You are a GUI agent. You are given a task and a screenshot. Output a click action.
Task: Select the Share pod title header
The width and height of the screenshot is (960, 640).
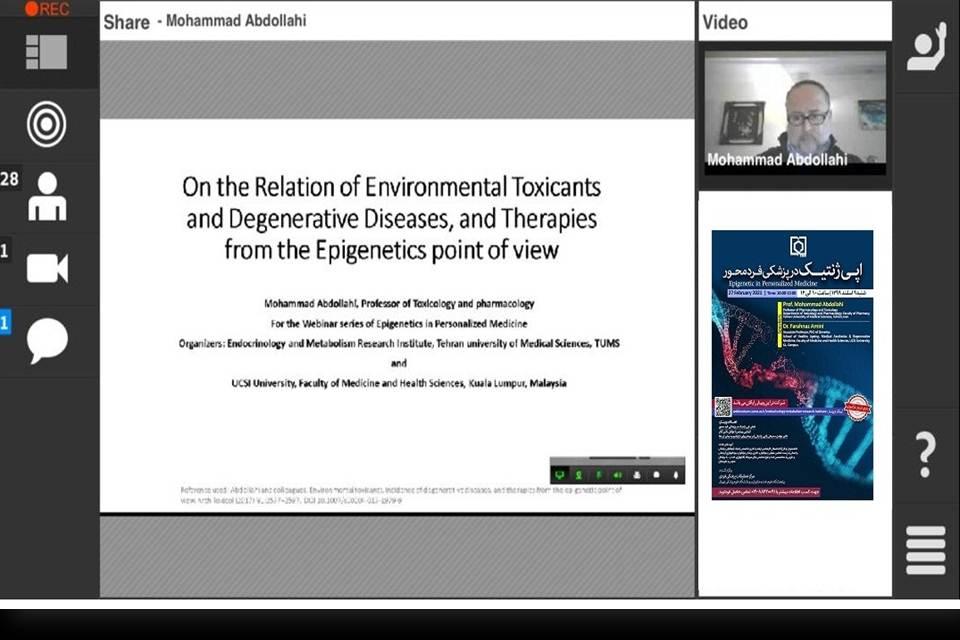(x=126, y=21)
